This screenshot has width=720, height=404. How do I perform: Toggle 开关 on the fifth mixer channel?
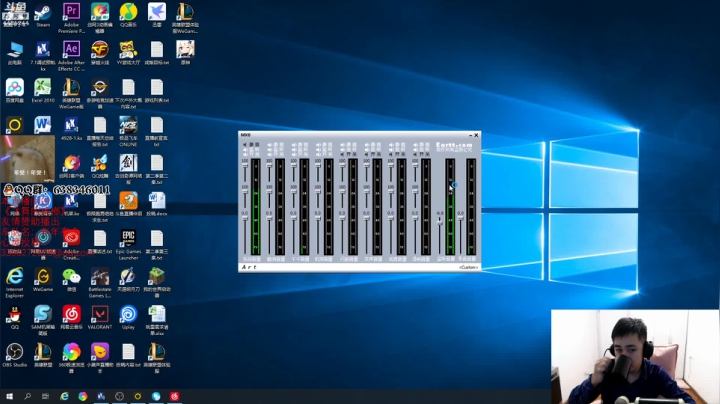click(348, 155)
